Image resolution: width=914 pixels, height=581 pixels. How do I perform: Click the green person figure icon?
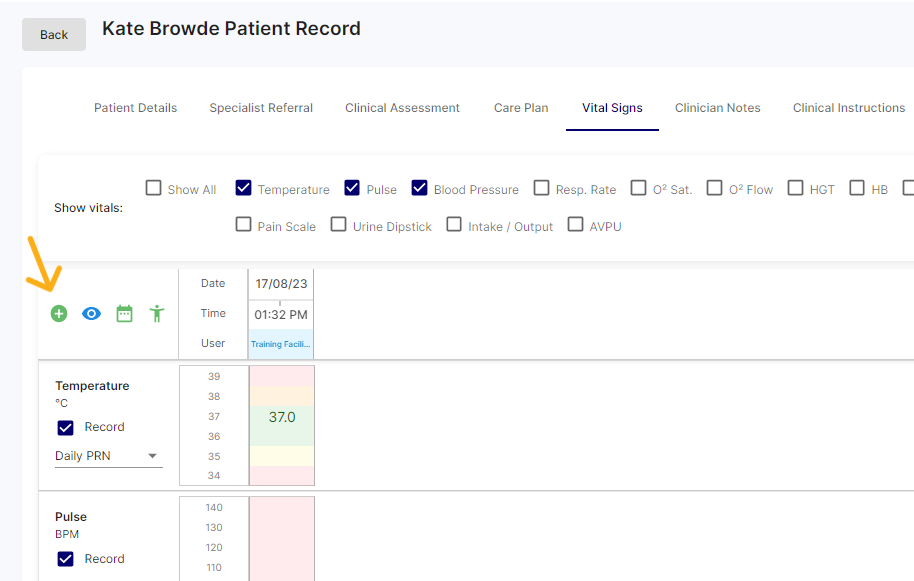(157, 314)
